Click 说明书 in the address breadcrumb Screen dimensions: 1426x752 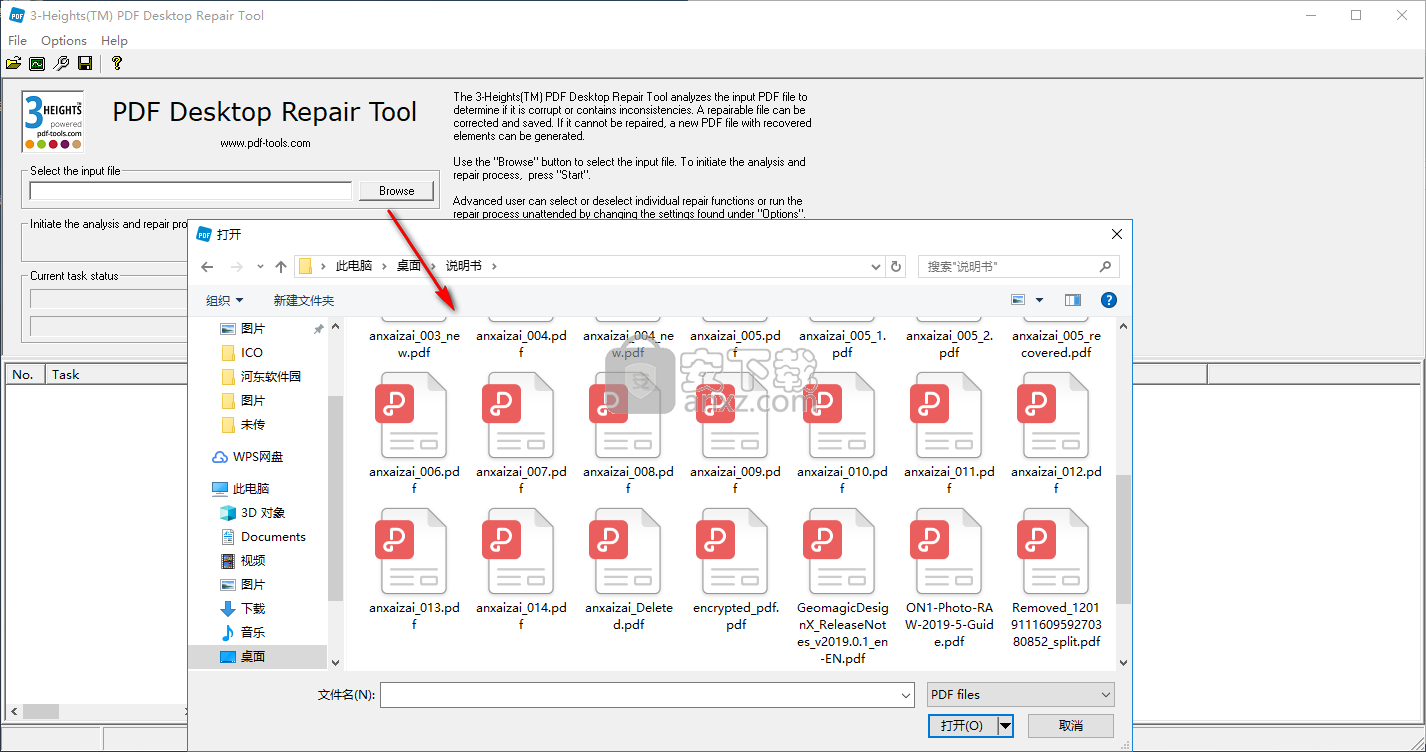(x=464, y=266)
